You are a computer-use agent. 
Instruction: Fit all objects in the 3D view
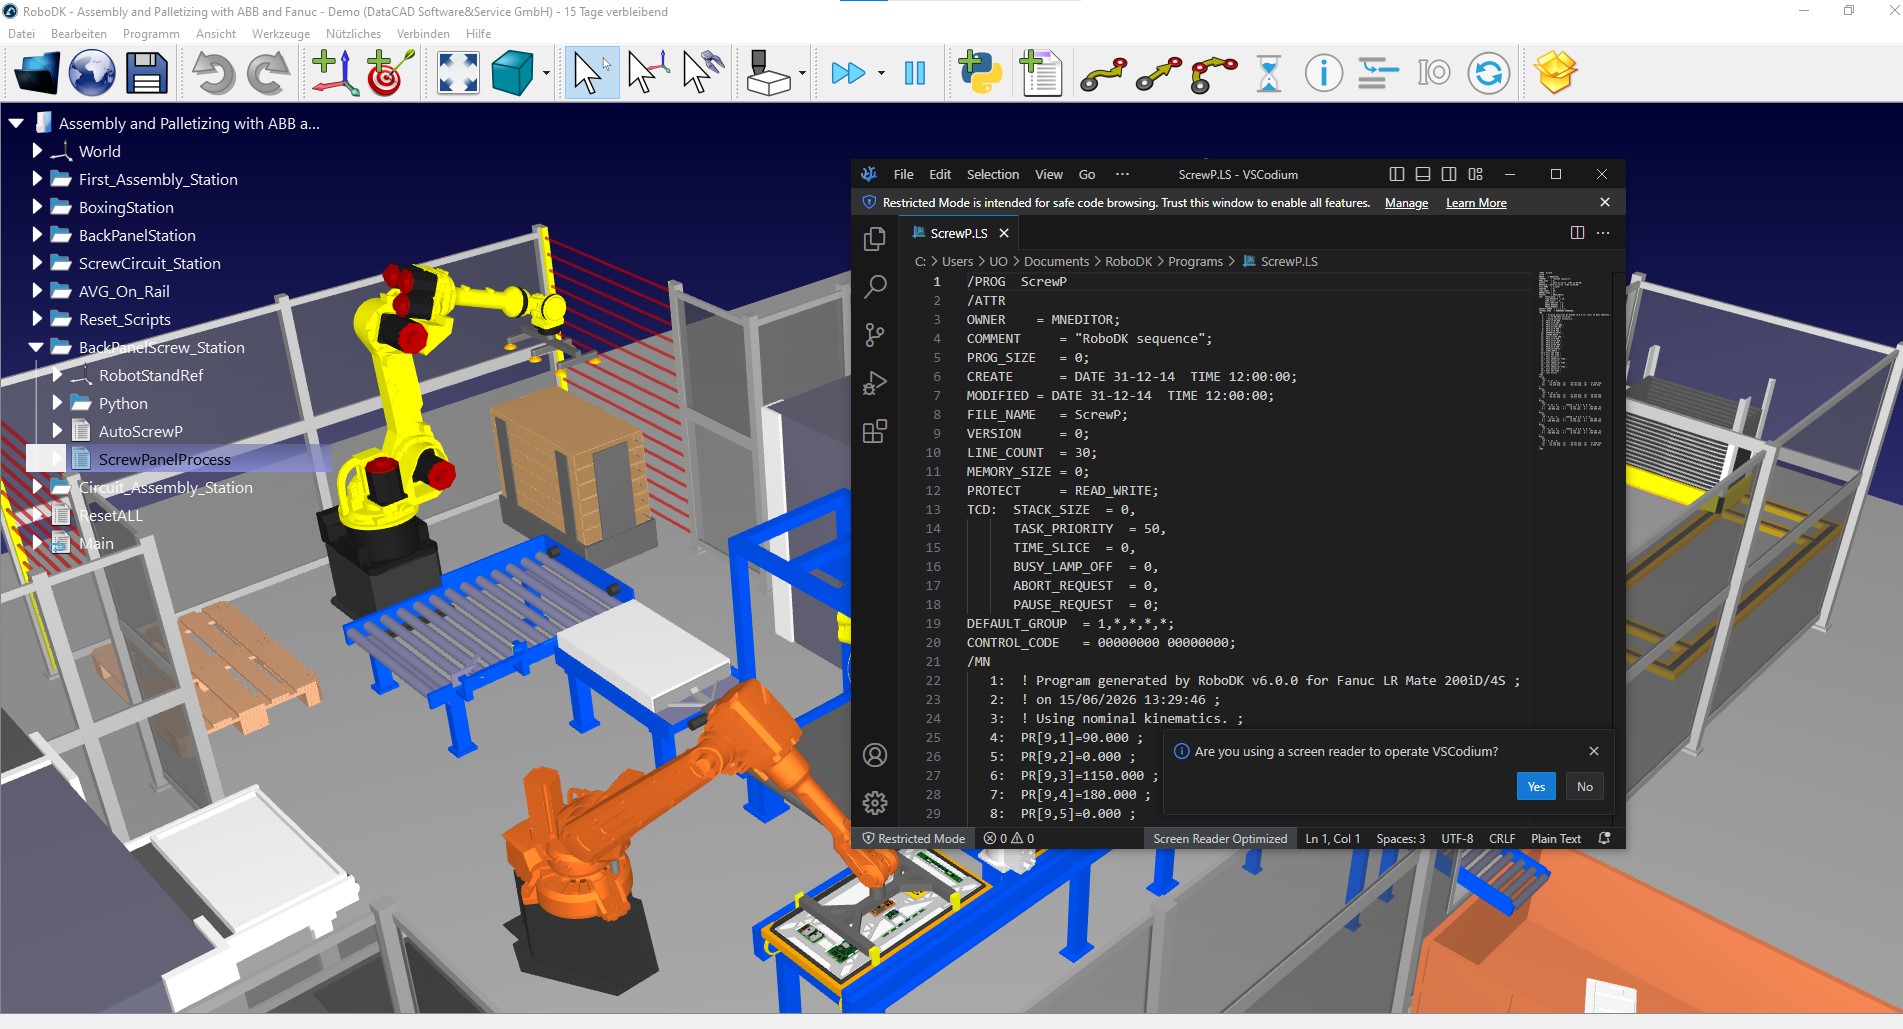[x=458, y=73]
